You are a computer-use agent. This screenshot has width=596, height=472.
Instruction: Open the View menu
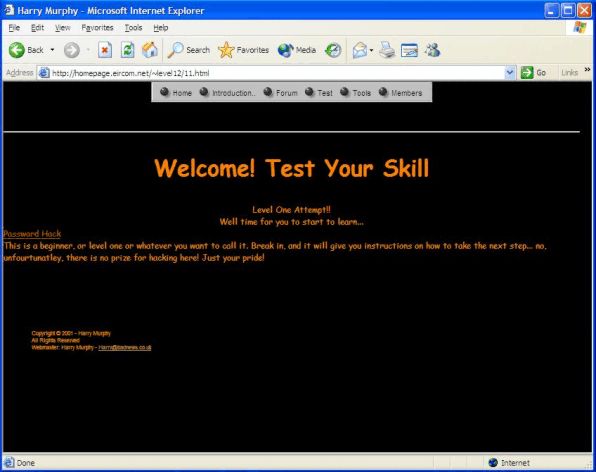pos(62,28)
